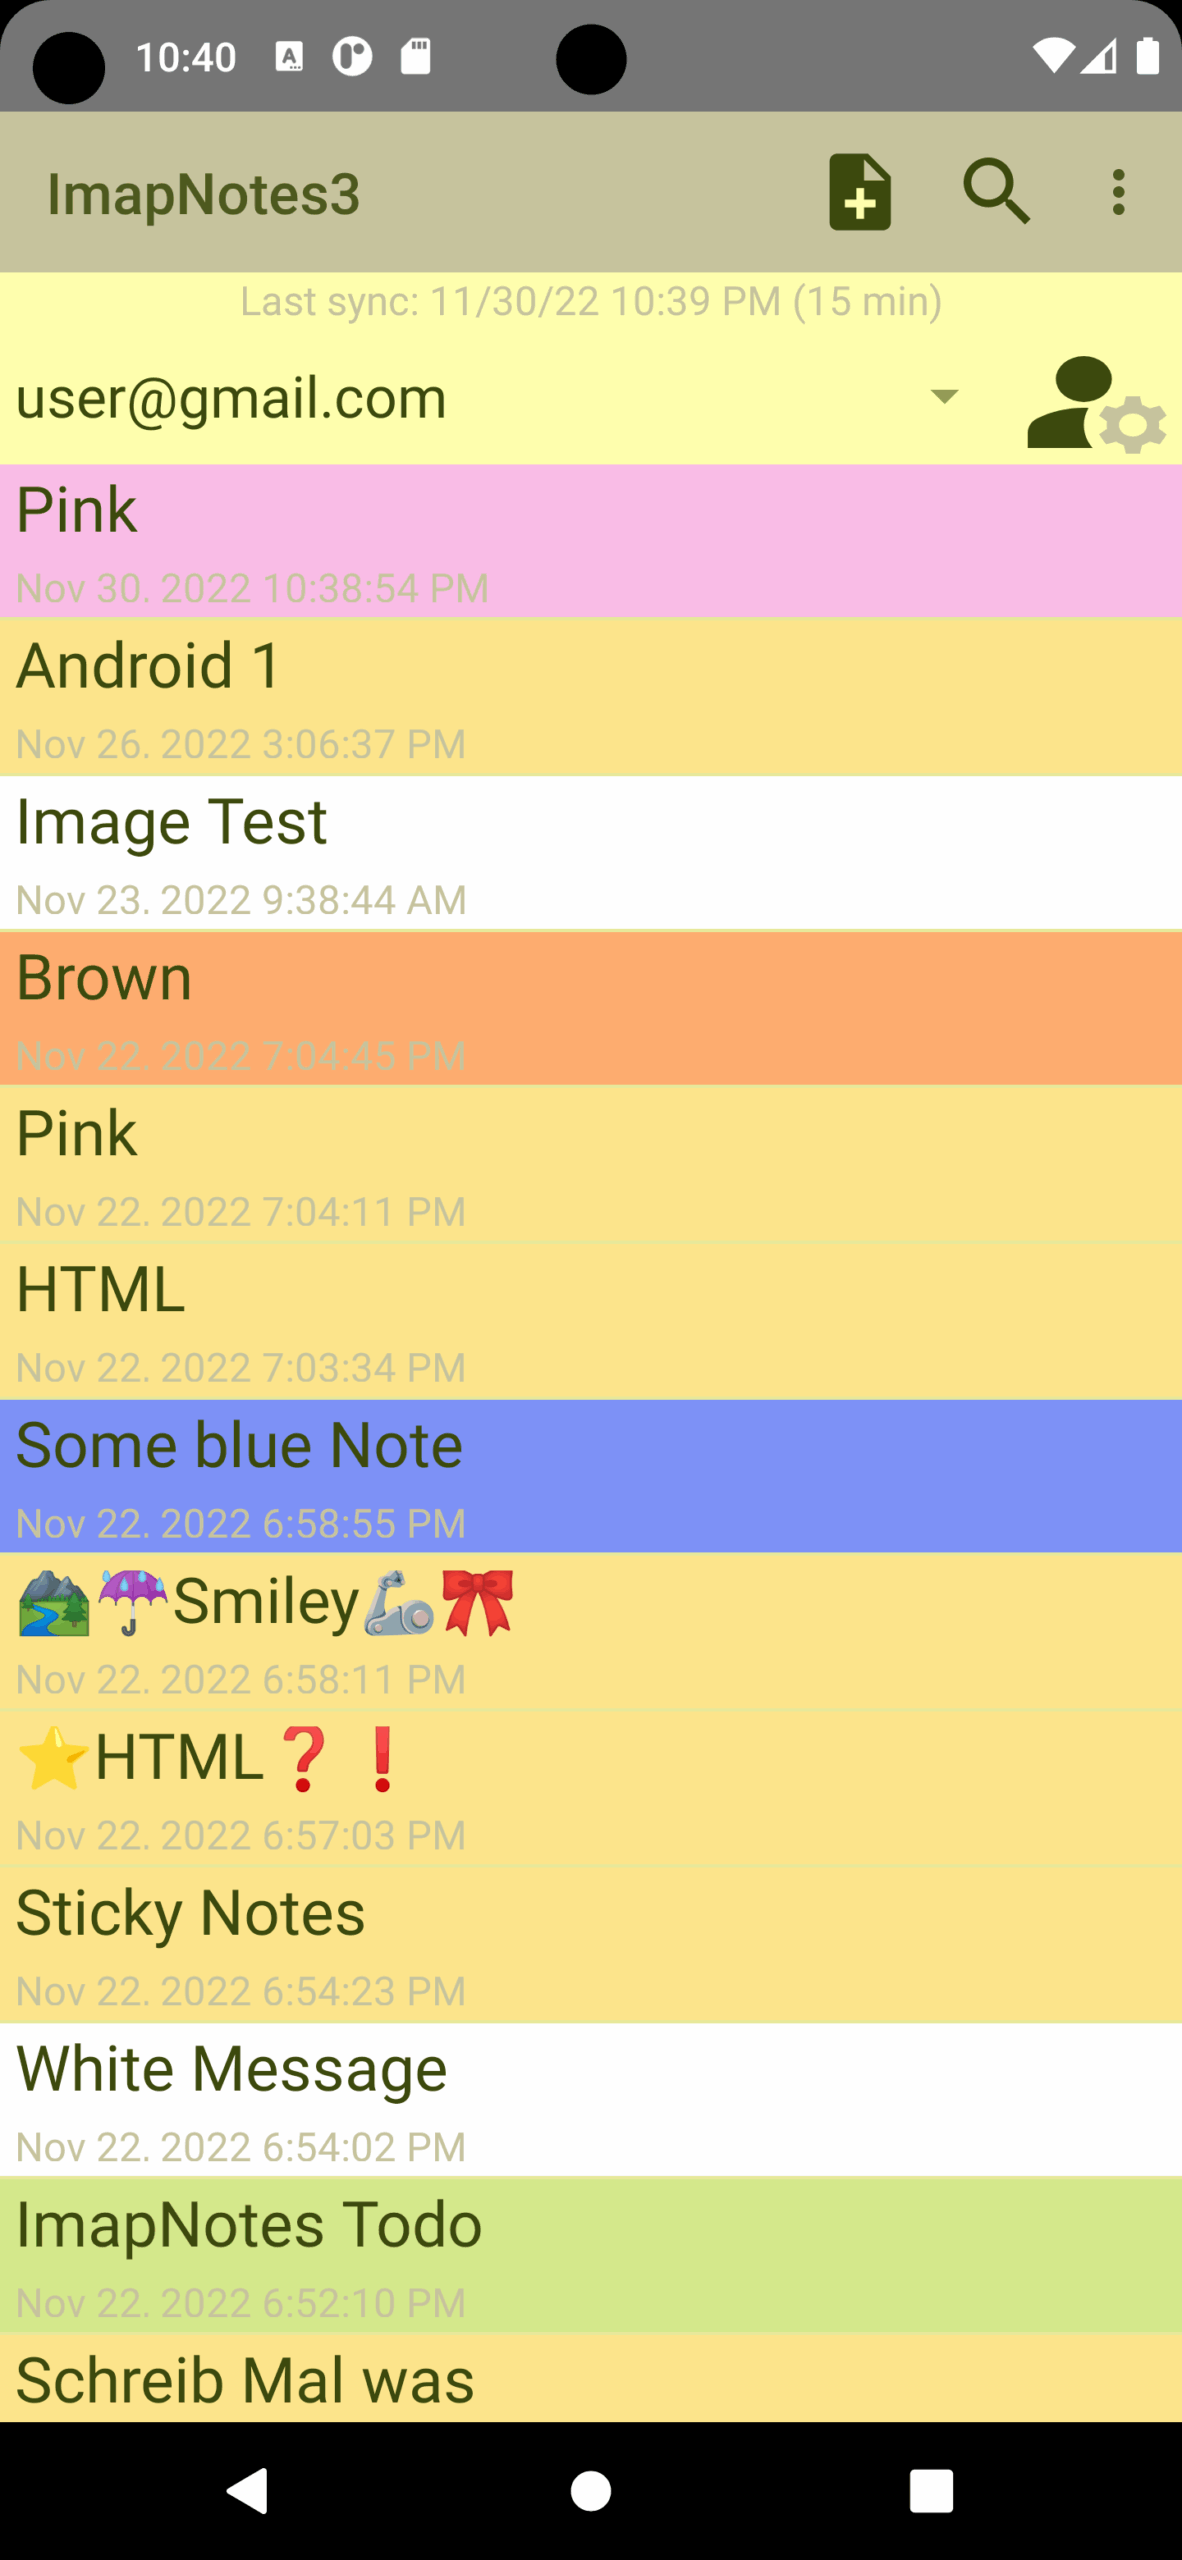Open the orange Brown note

pos(590,1009)
